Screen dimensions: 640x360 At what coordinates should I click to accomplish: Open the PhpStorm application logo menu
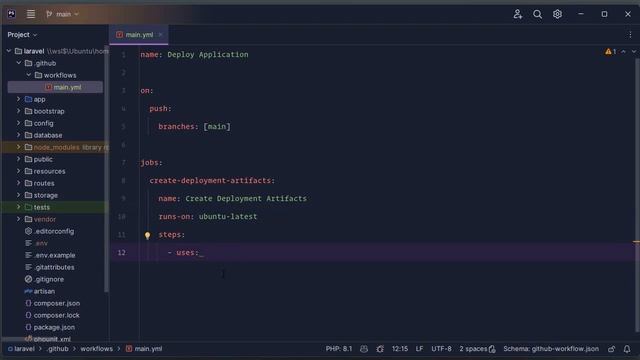tap(11, 14)
